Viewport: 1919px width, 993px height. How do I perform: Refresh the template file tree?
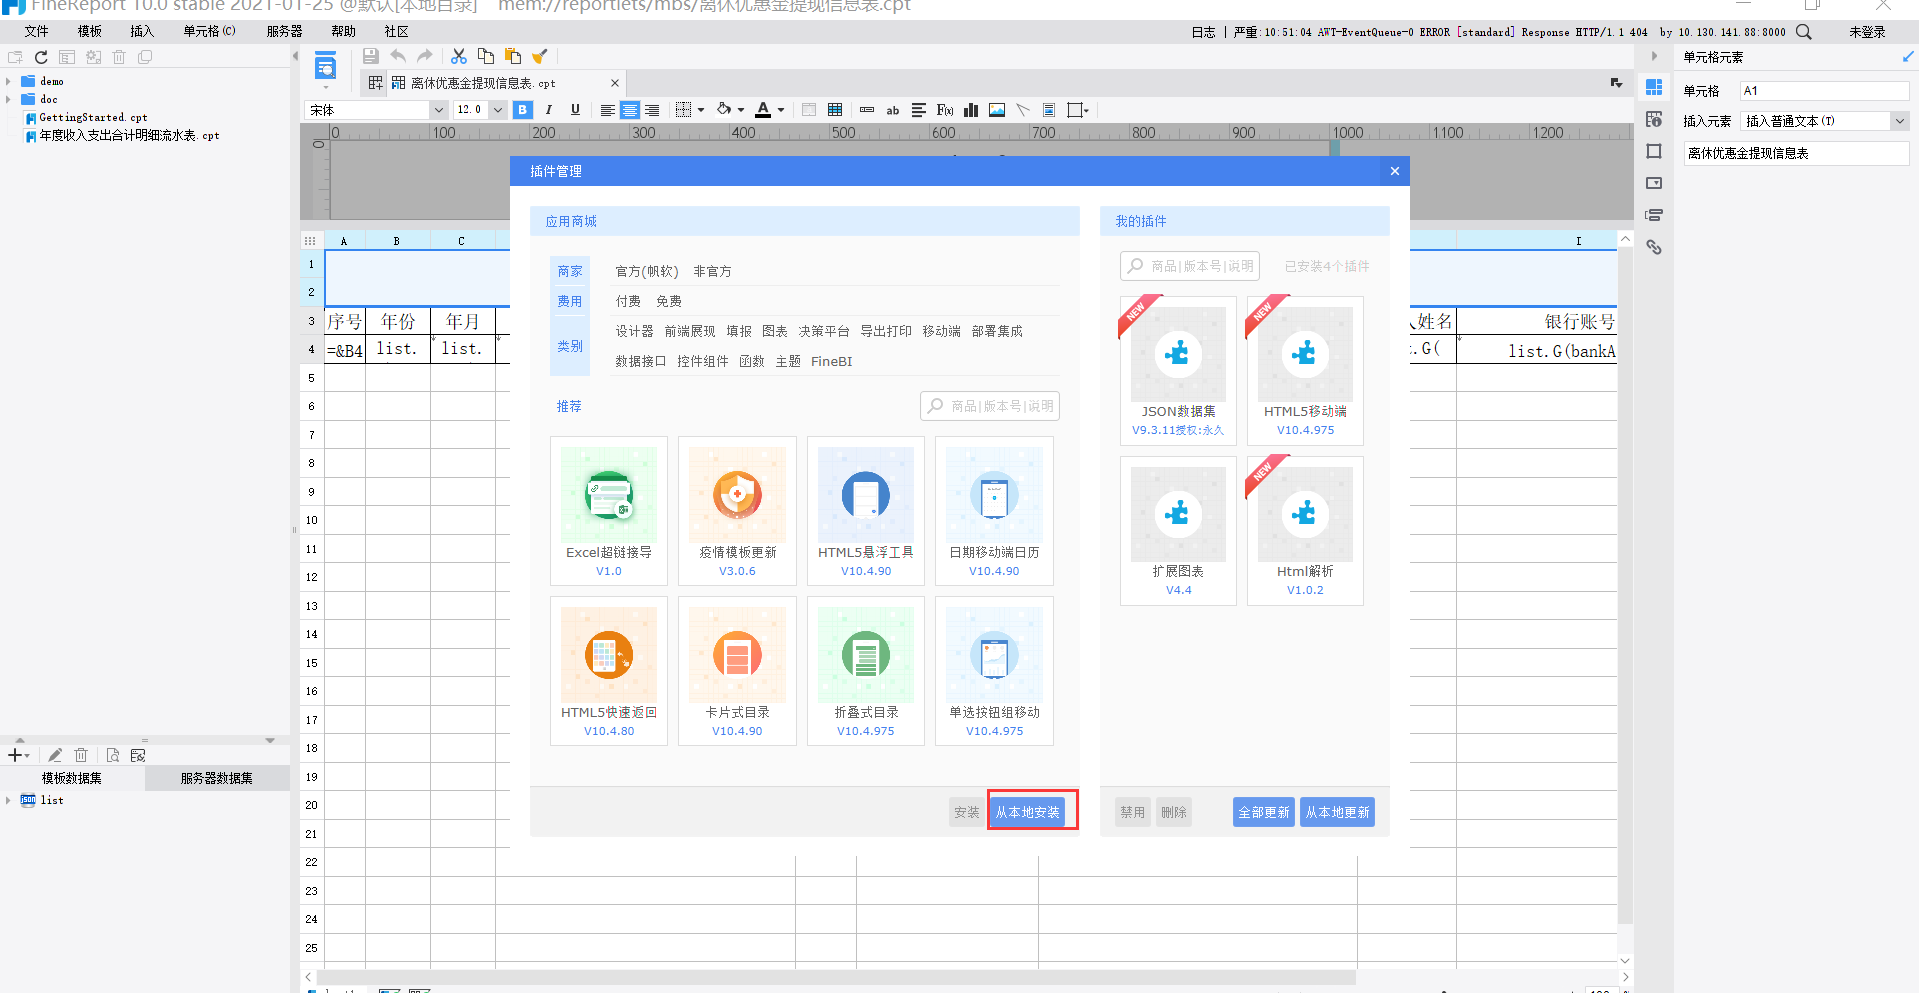41,57
